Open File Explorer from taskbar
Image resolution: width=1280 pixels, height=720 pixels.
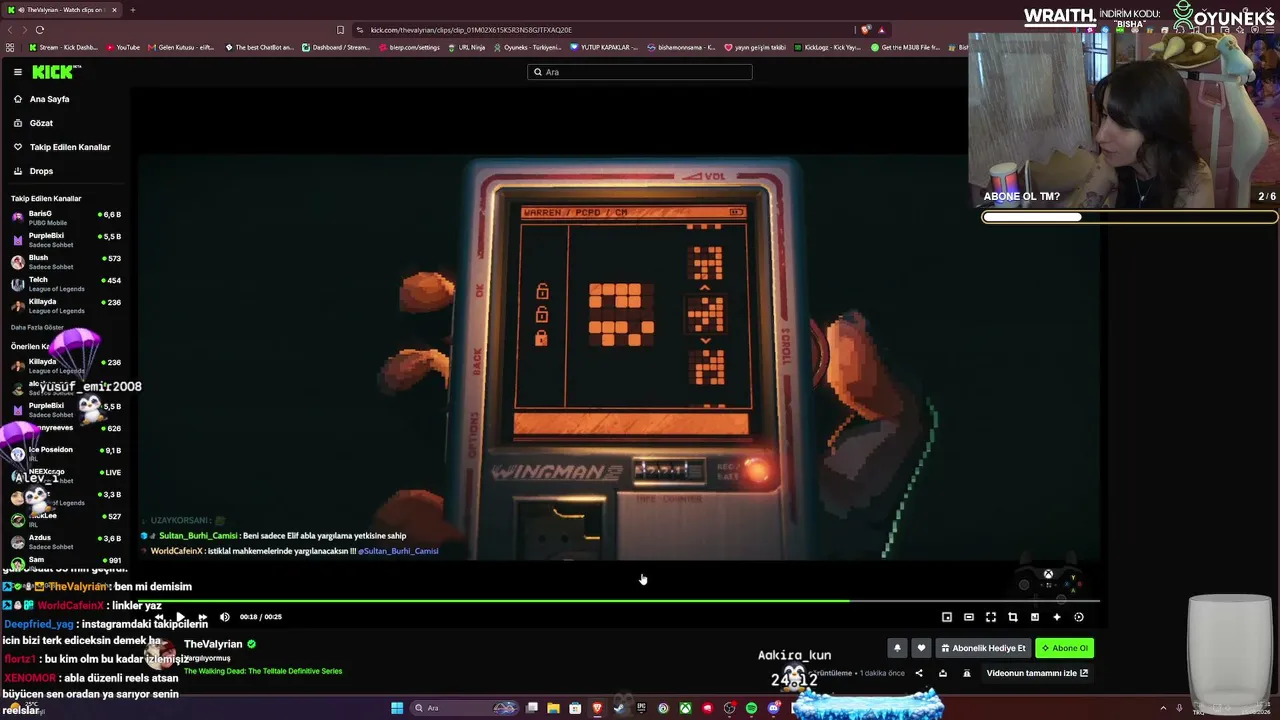[x=553, y=708]
